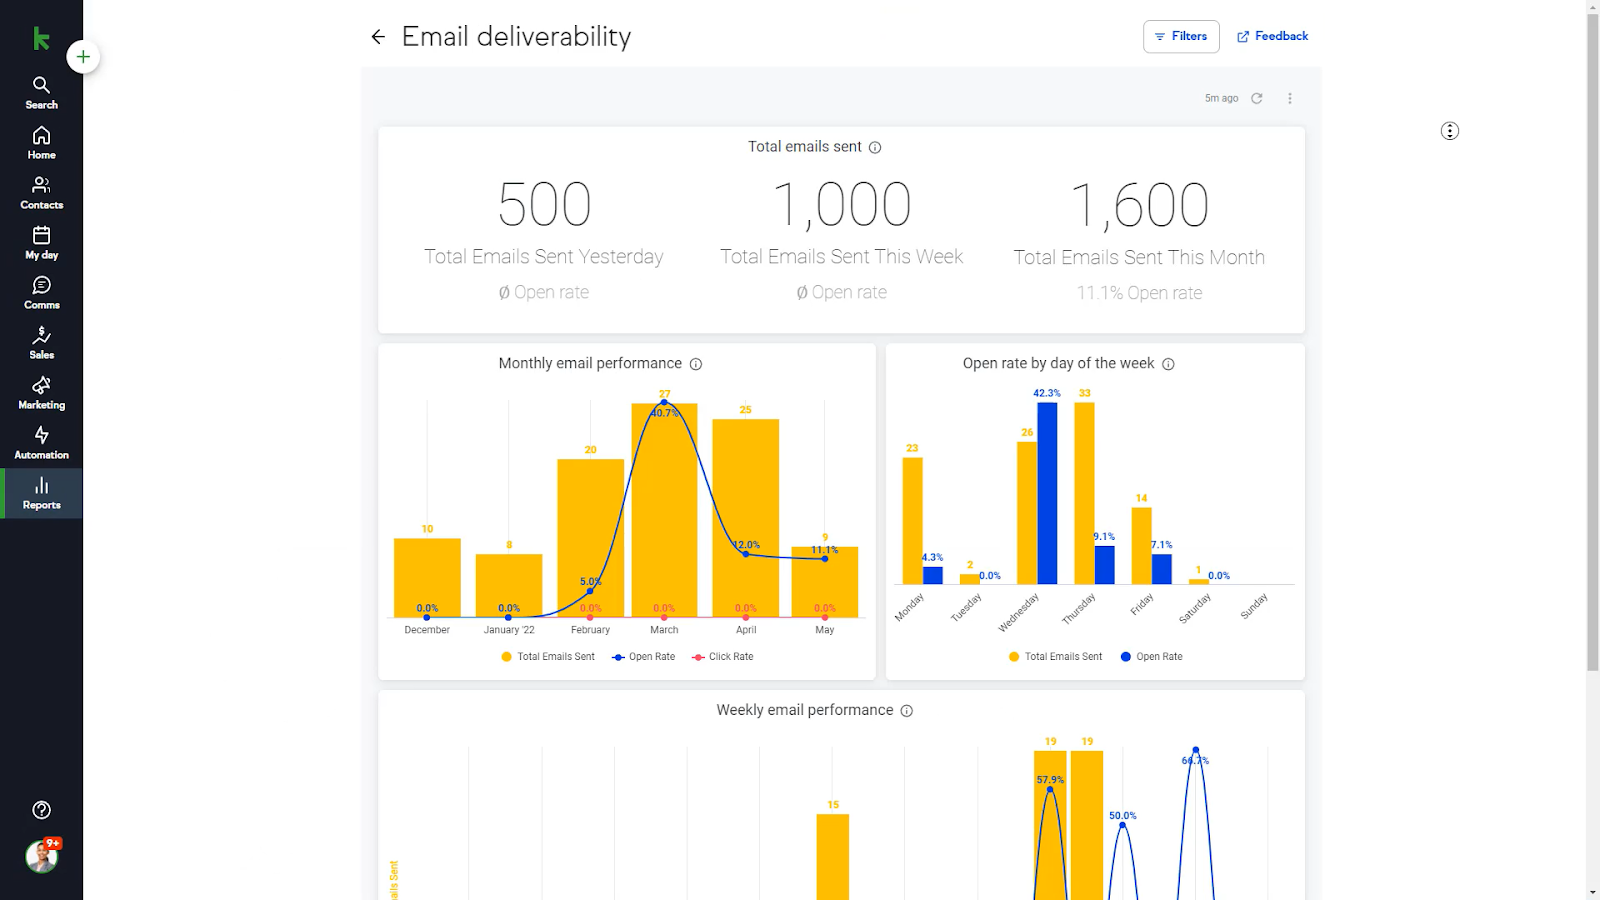Toggle Open Rate in the monthly chart legend
The height and width of the screenshot is (900, 1600).
[x=644, y=656]
